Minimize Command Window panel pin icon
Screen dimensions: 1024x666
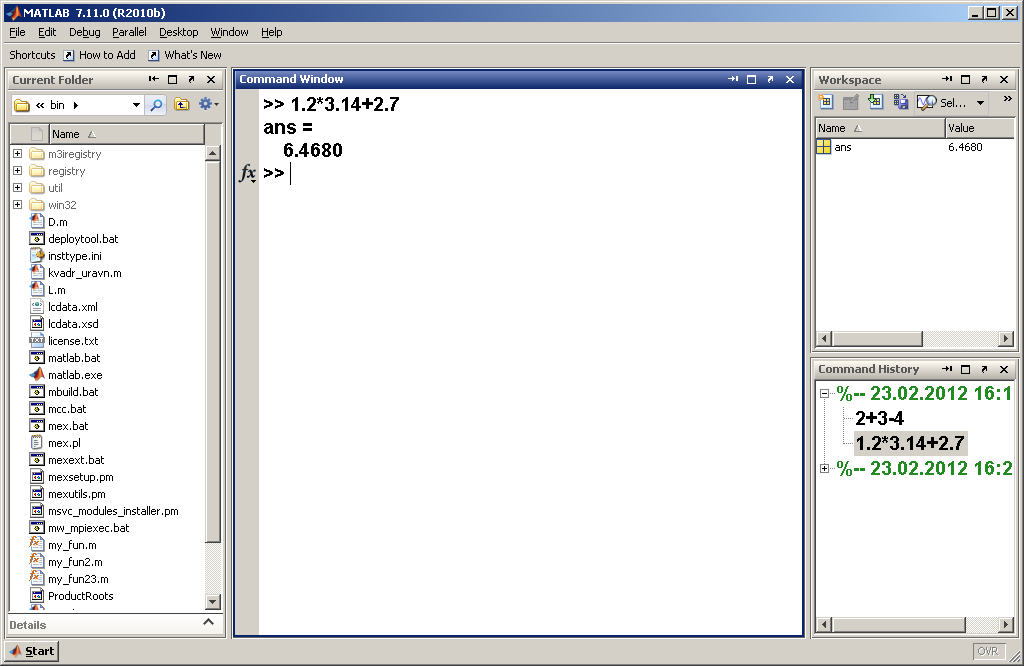(x=733, y=79)
